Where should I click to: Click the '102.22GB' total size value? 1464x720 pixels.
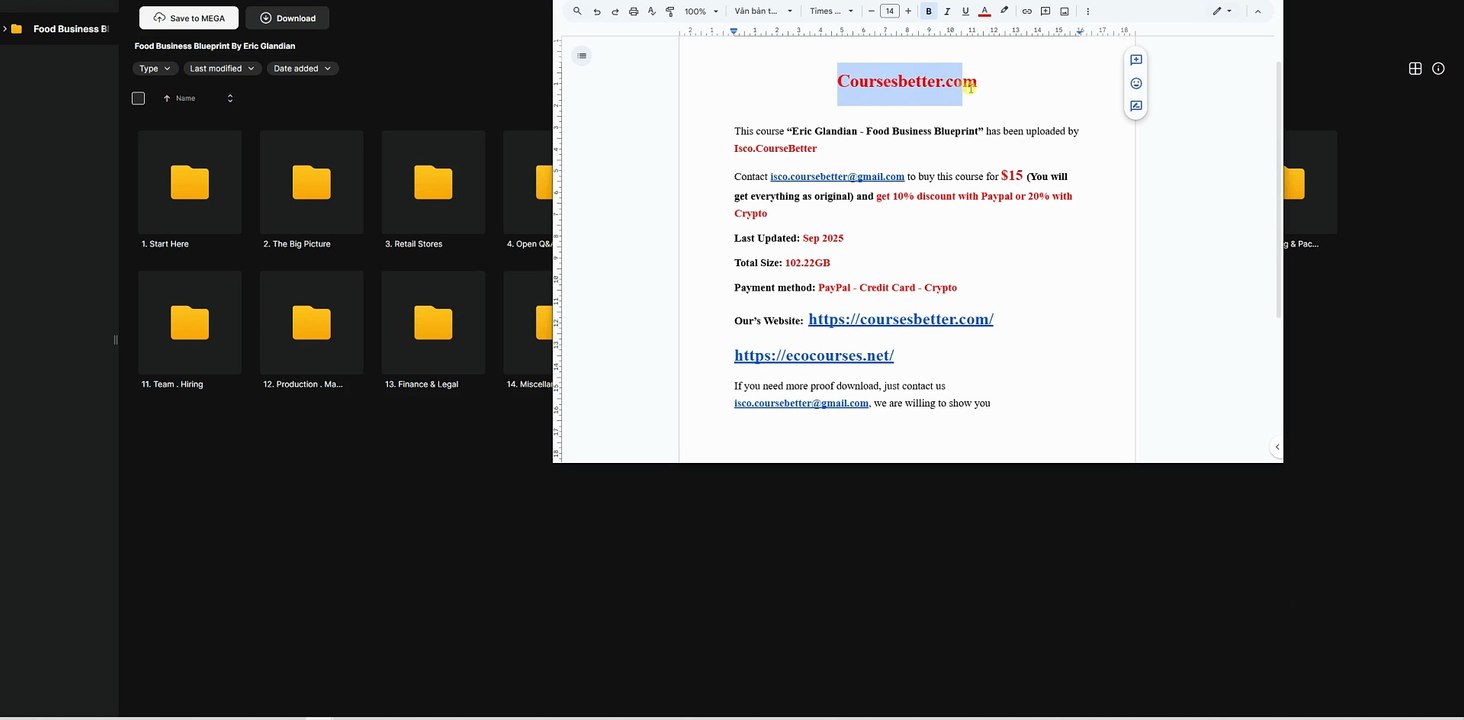click(807, 263)
